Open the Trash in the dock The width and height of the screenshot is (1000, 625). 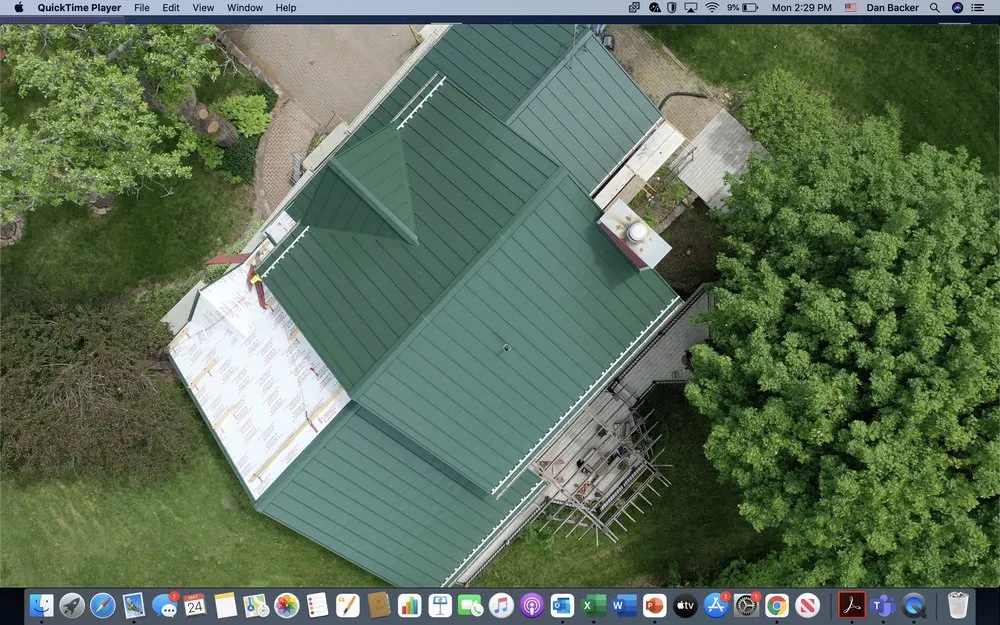[x=958, y=605]
